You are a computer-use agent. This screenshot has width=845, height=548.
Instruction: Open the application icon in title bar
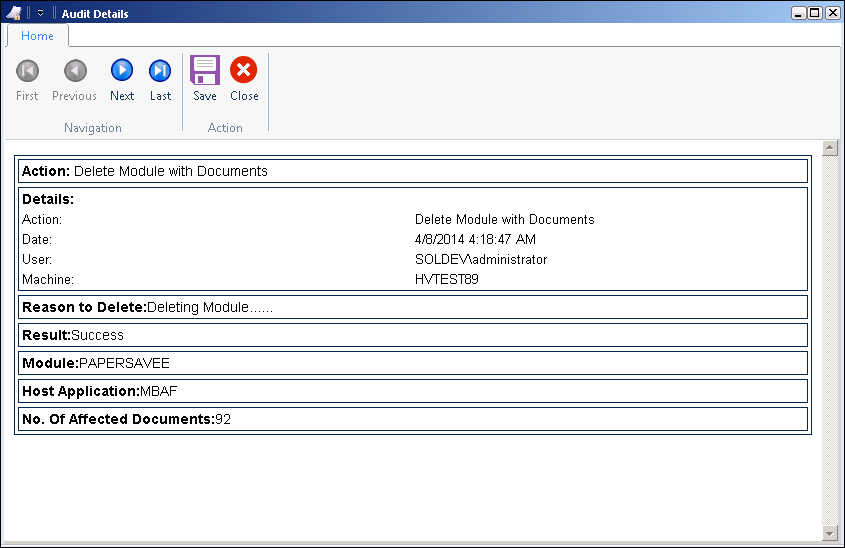coord(14,13)
